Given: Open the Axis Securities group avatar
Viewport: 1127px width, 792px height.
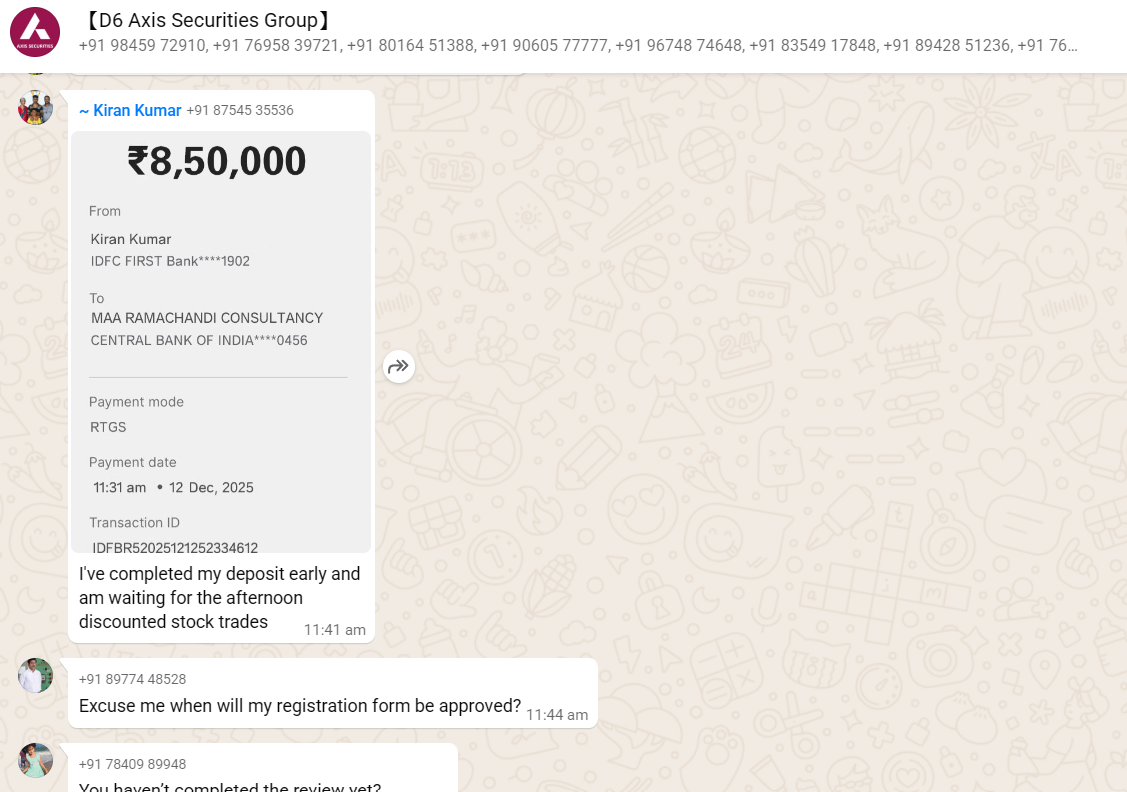Looking at the screenshot, I should pyautogui.click(x=35, y=32).
